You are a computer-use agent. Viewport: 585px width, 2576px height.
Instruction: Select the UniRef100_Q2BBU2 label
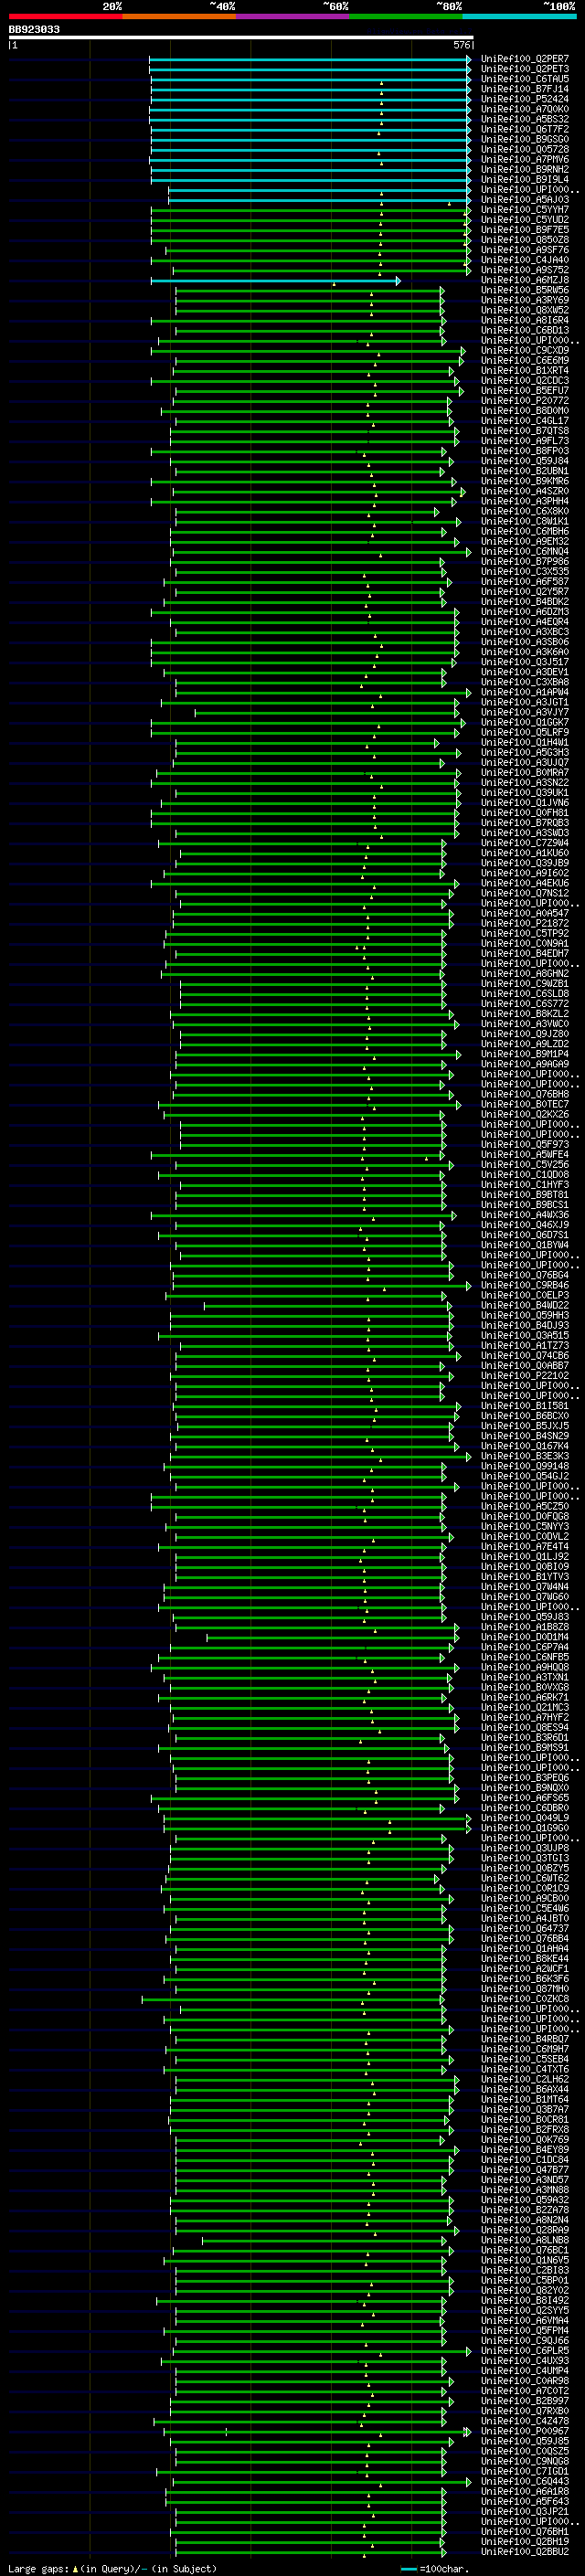pyautogui.click(x=524, y=2551)
